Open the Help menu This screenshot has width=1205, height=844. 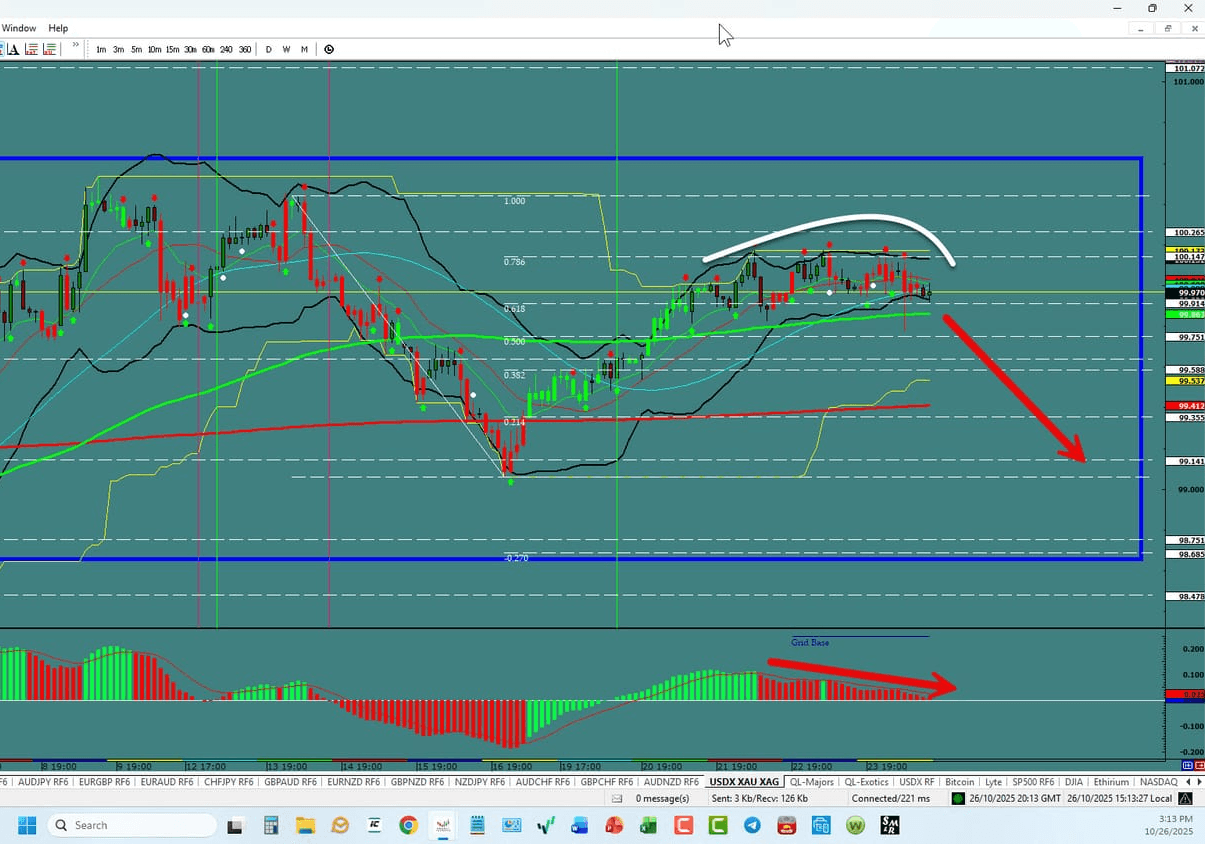tap(57, 27)
